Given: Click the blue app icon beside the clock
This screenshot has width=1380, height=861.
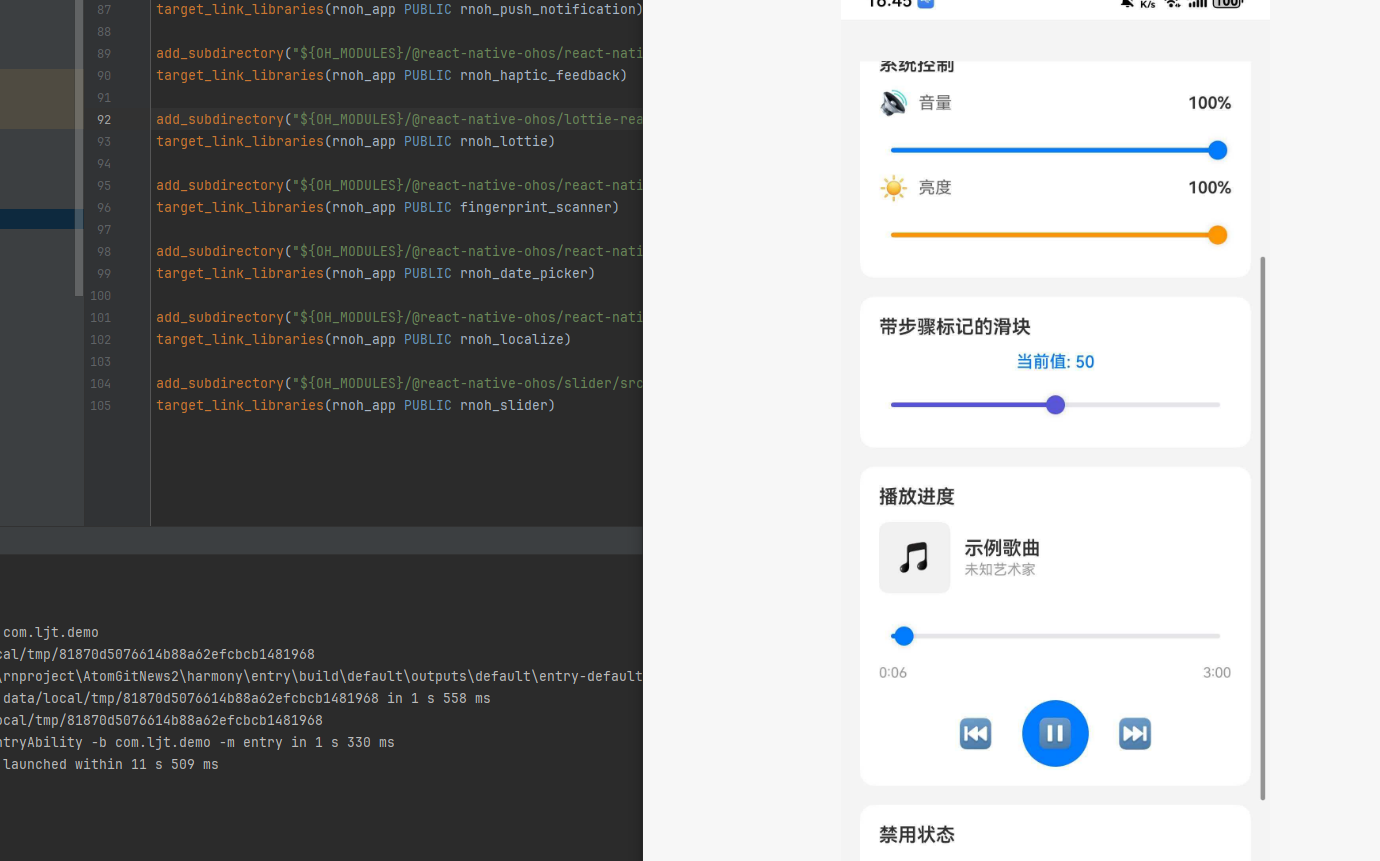Looking at the screenshot, I should 927,5.
